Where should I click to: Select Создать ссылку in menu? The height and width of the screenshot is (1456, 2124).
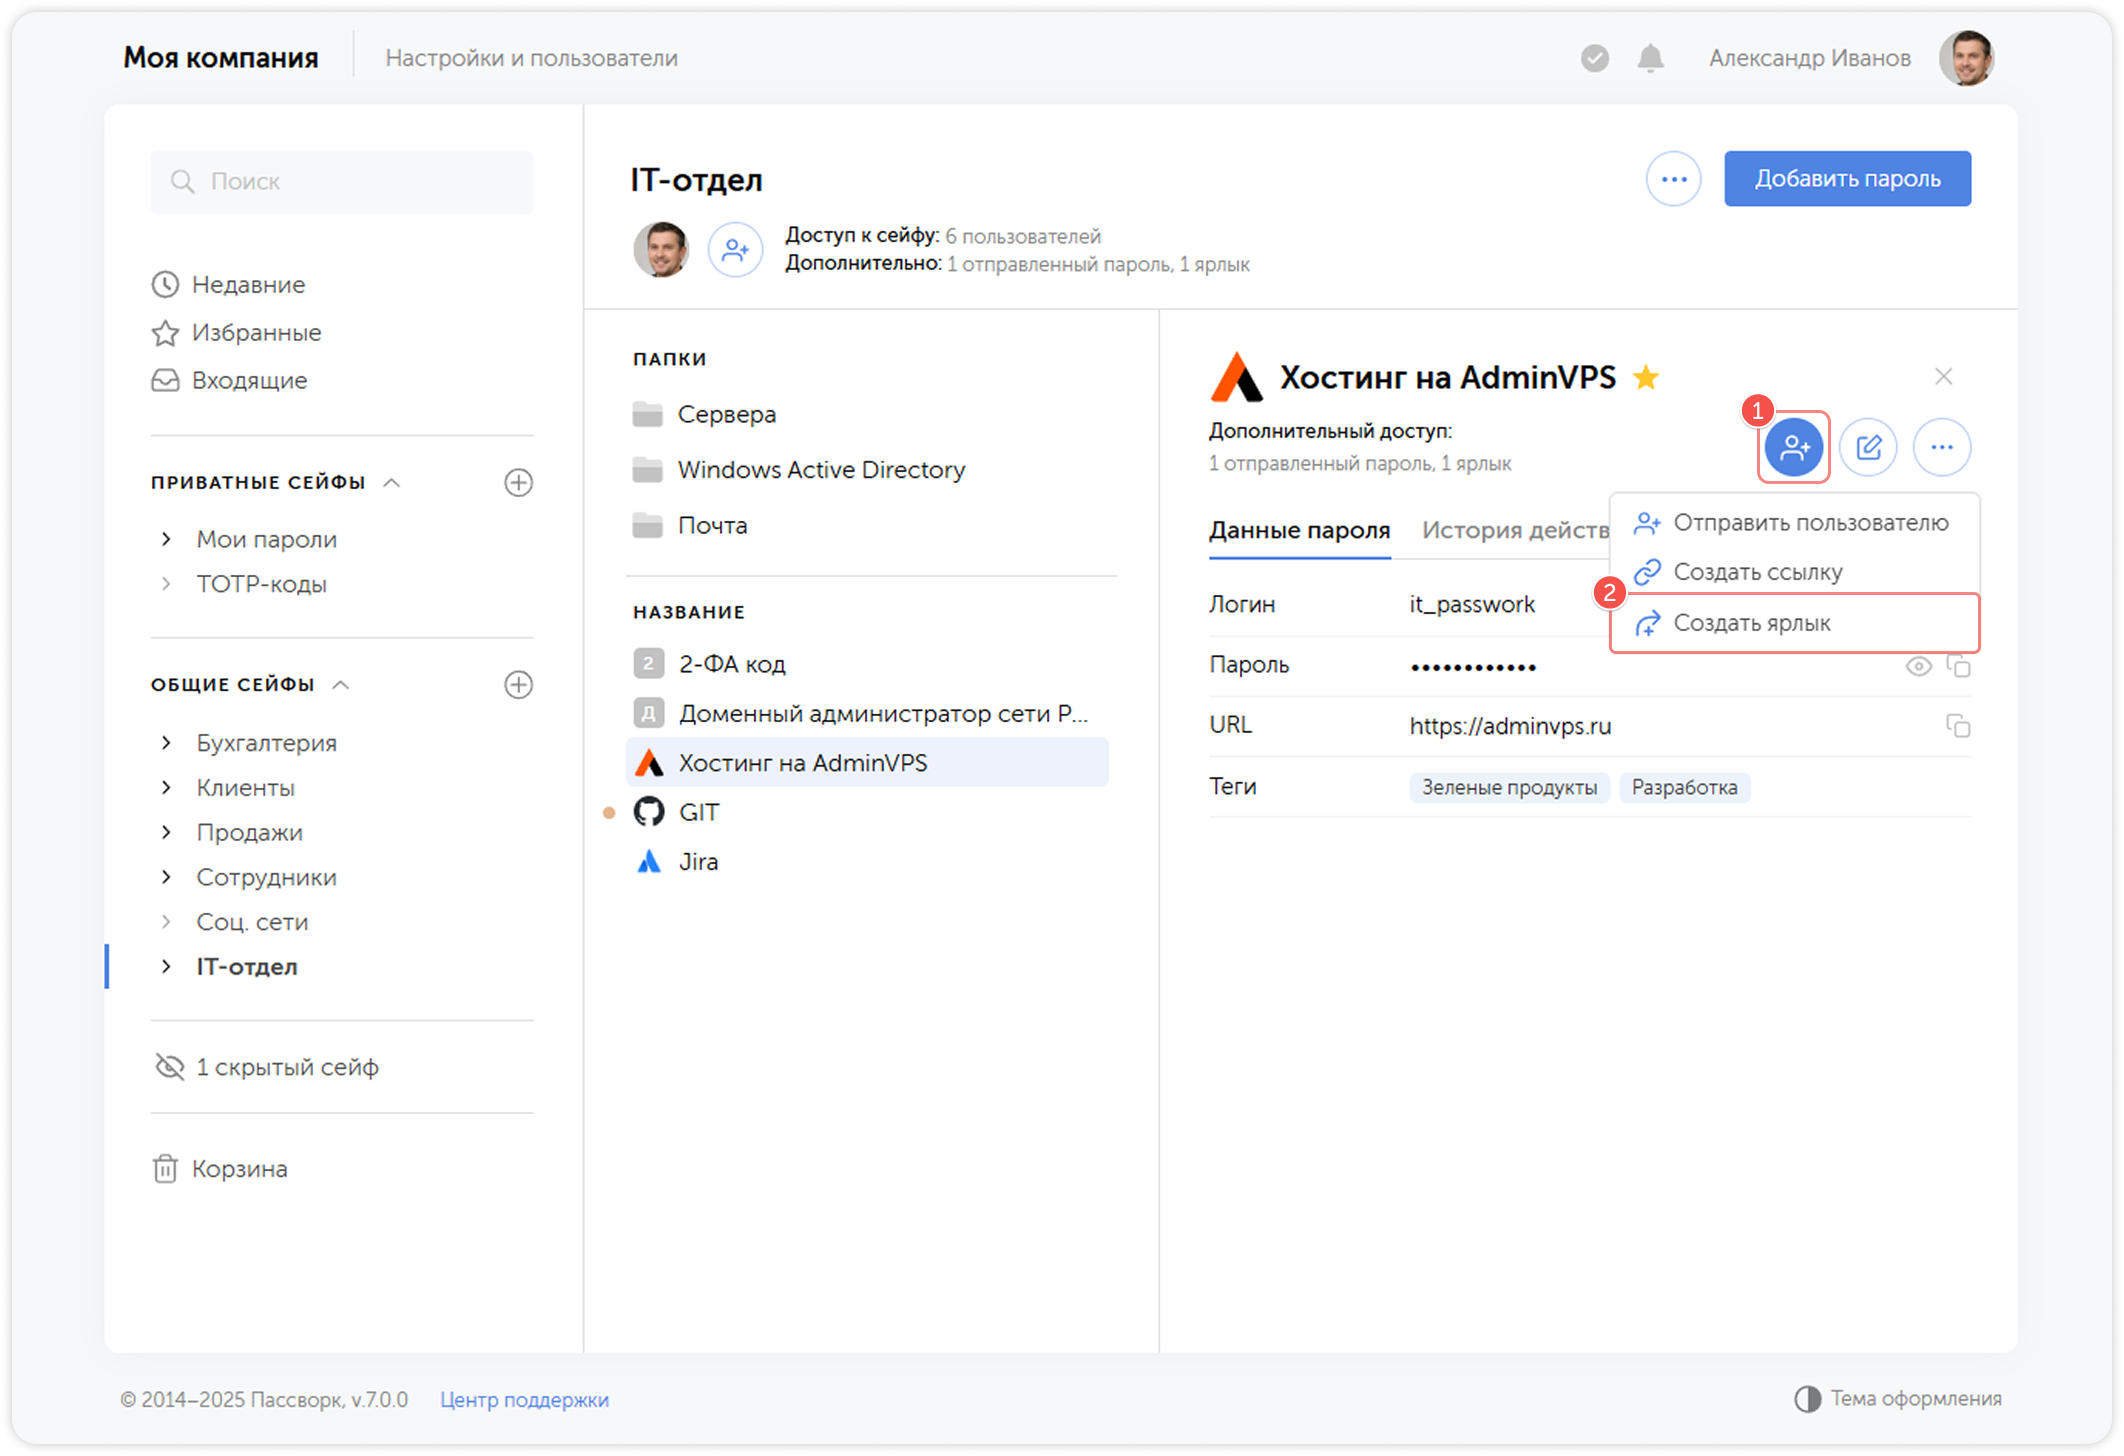[x=1795, y=572]
